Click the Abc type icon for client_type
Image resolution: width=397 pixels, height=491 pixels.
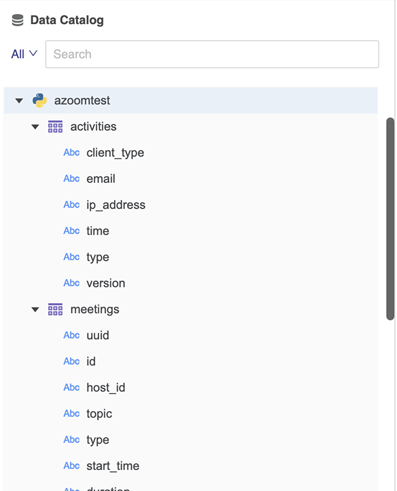71,153
